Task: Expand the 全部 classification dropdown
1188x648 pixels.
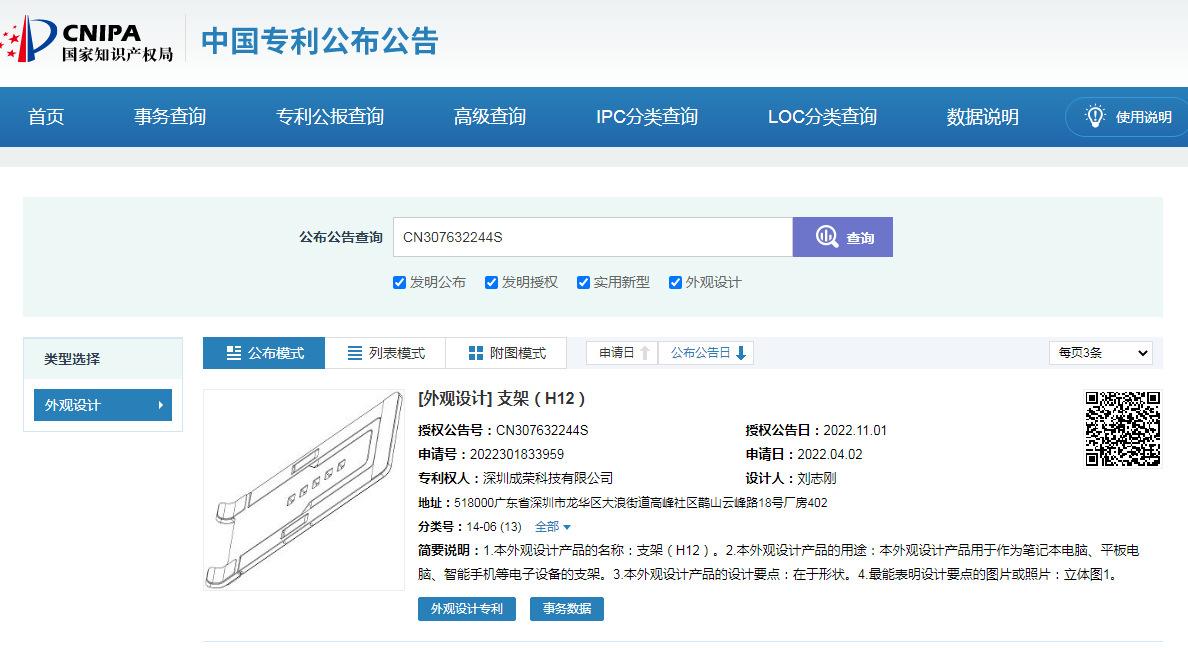Action: point(553,527)
